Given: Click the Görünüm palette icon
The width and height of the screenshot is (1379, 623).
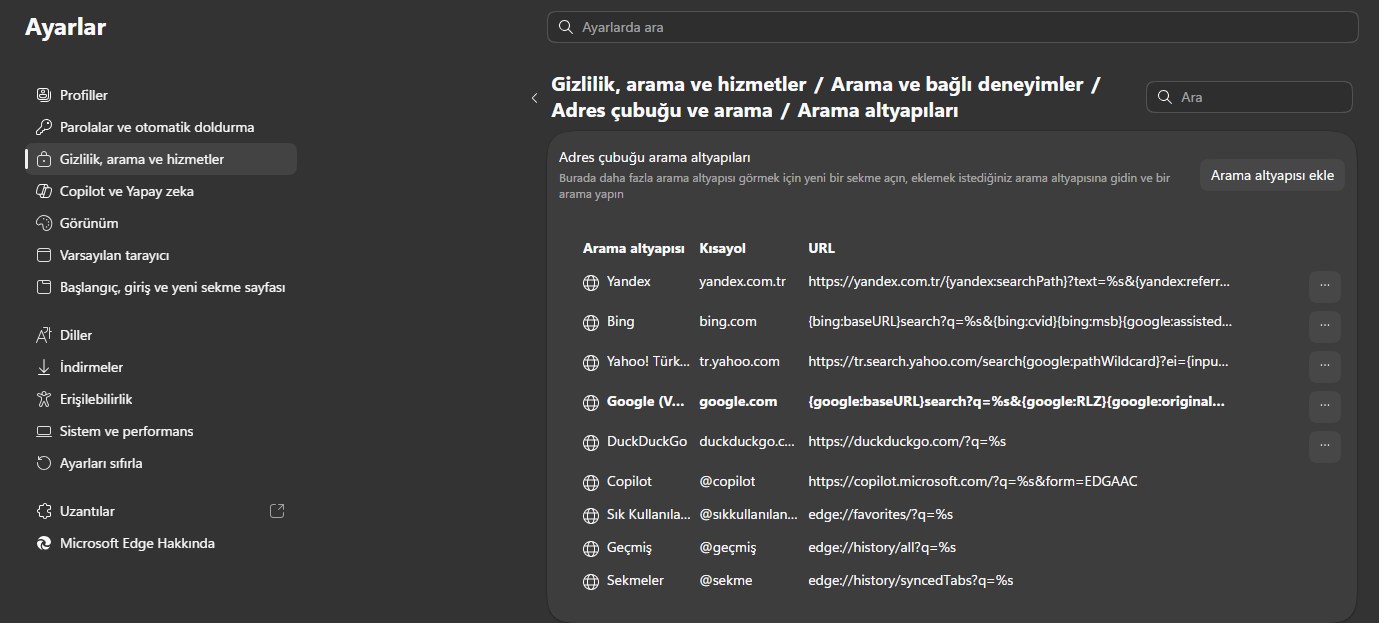Looking at the screenshot, I should (x=43, y=223).
